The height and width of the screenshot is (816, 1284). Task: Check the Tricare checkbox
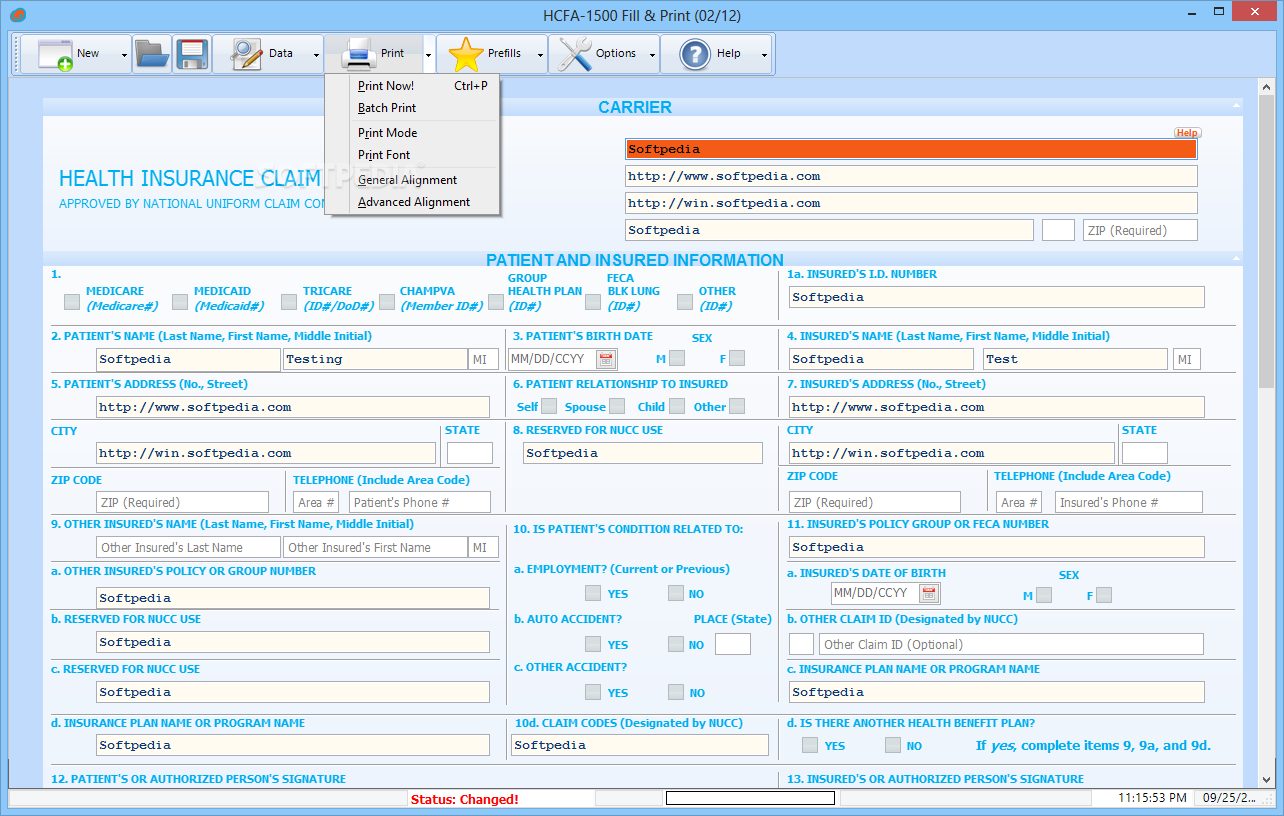[x=289, y=302]
